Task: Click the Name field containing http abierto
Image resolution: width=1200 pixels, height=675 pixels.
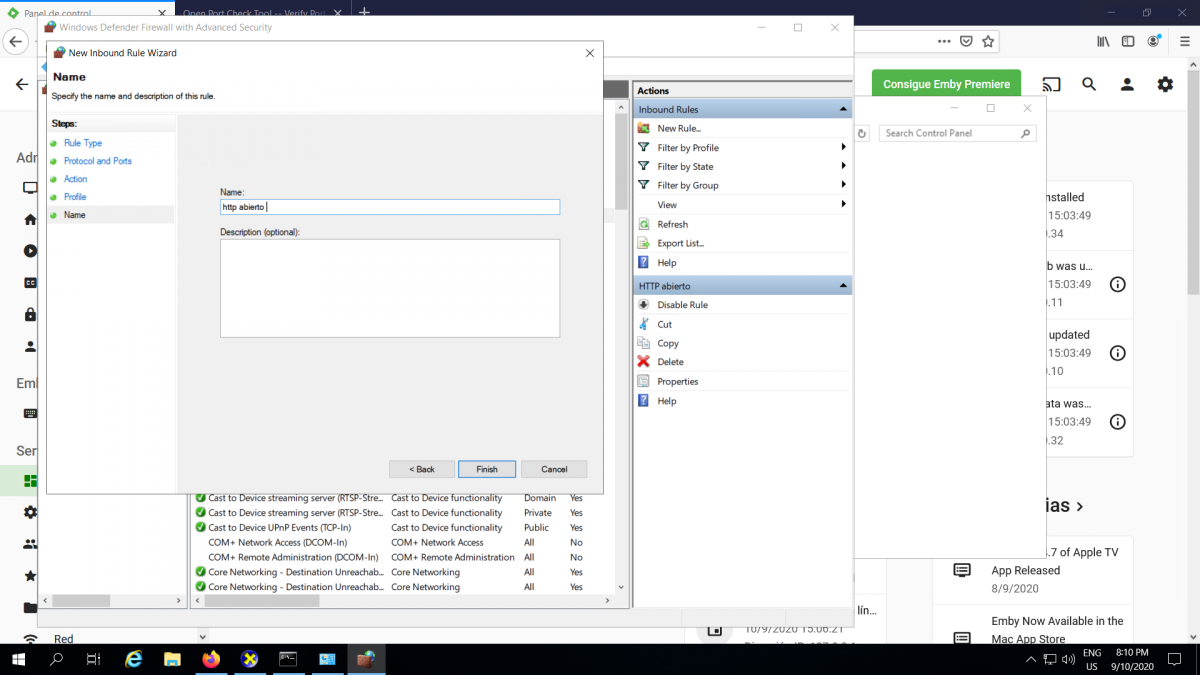Action: [x=390, y=207]
